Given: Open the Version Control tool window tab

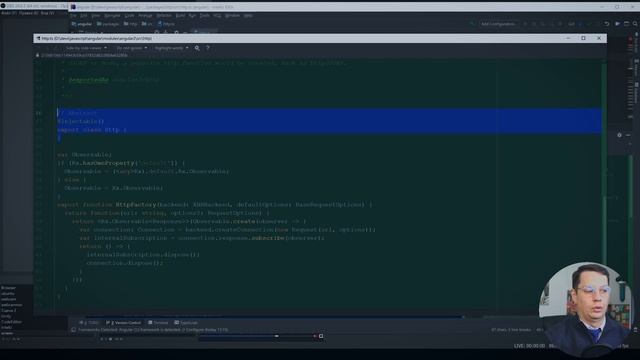Looking at the screenshot, I should [x=124, y=323].
